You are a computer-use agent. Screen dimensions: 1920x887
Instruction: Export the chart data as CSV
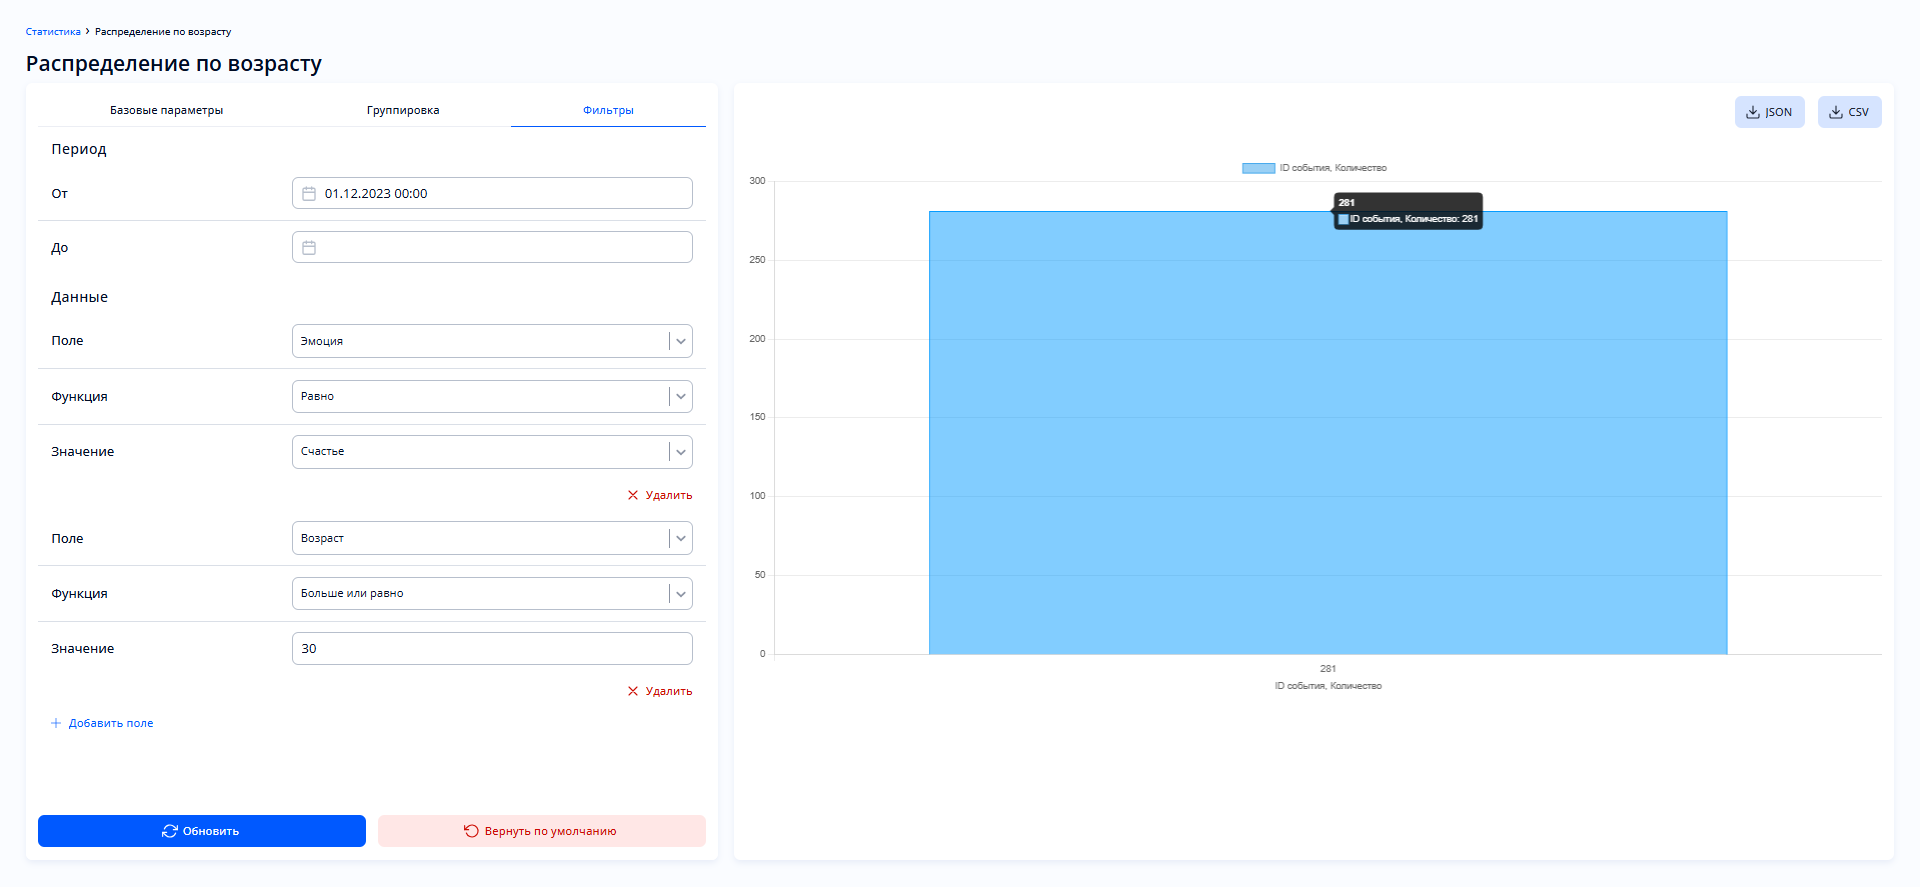[1849, 112]
